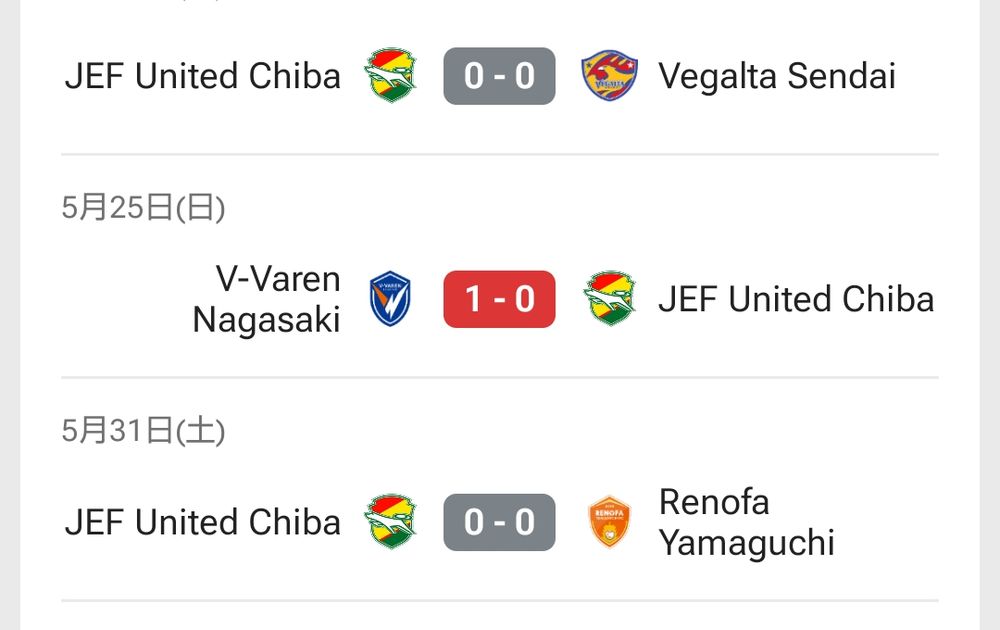The image size is (1000, 630).
Task: Click JEF United Chiba crest in Nagasaki match
Action: point(610,298)
